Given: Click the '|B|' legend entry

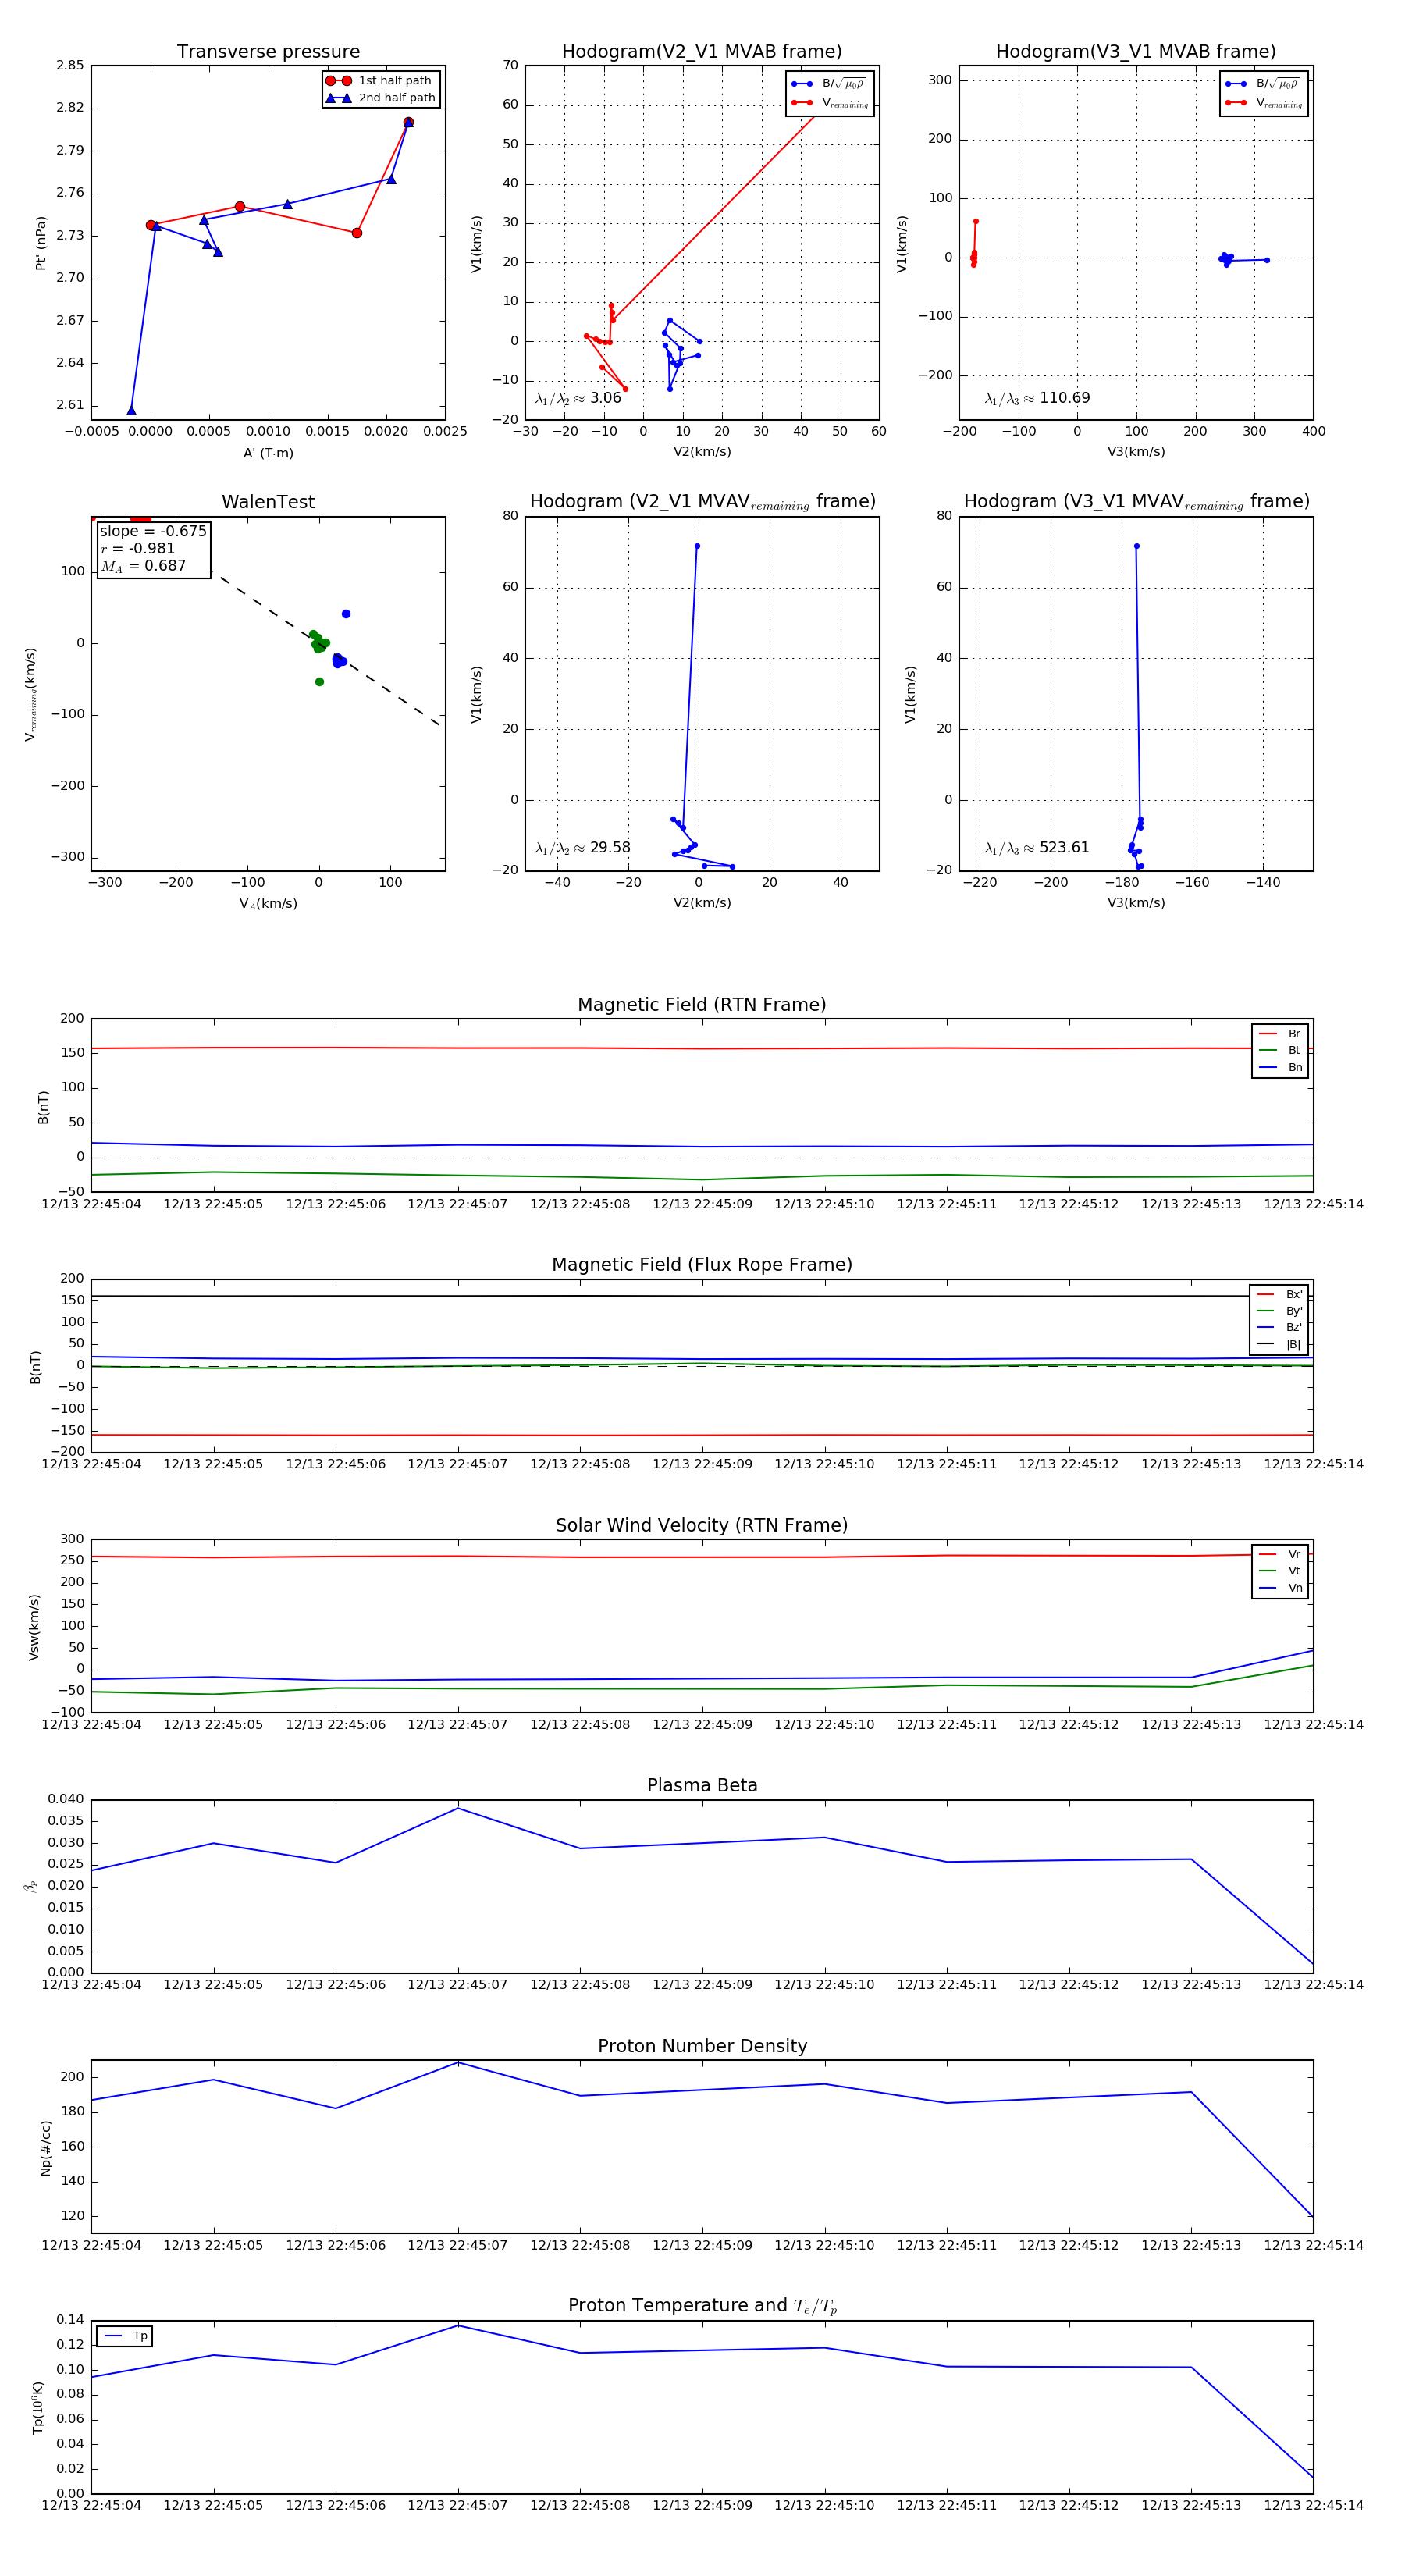Looking at the screenshot, I should (x=1279, y=1344).
